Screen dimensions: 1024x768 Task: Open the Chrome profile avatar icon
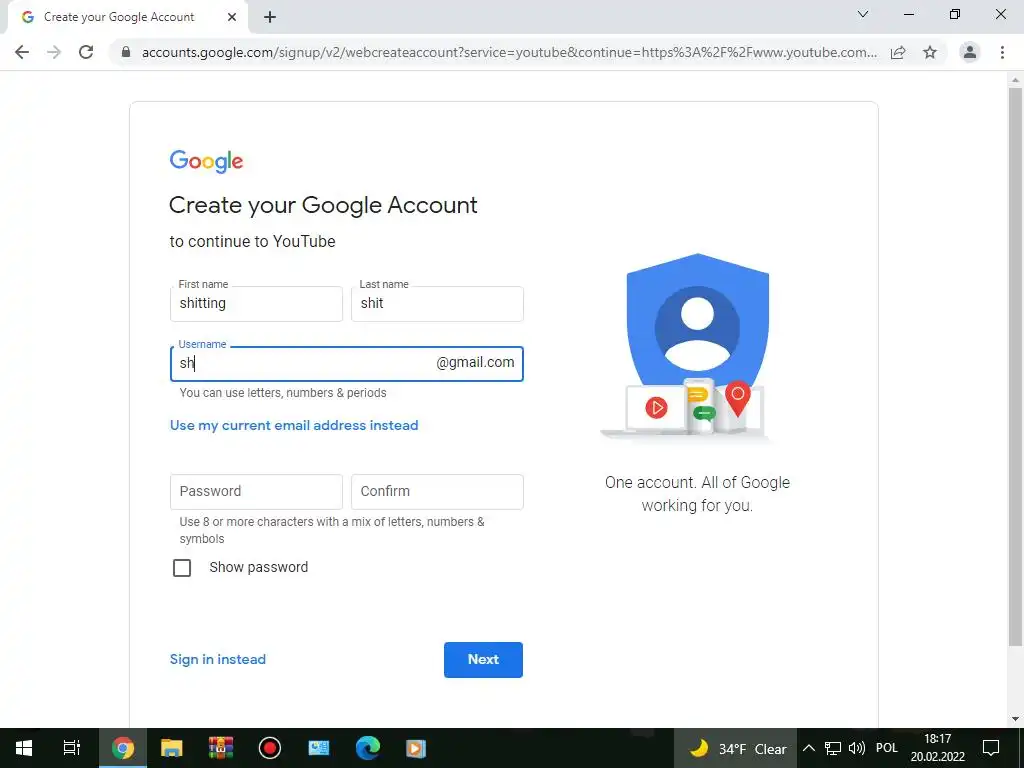(x=970, y=52)
